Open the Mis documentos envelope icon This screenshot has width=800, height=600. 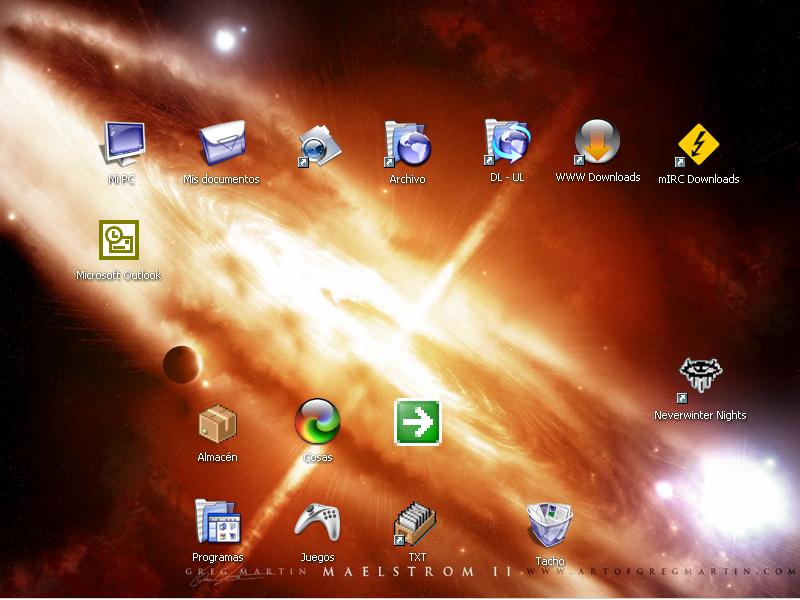pos(221,144)
